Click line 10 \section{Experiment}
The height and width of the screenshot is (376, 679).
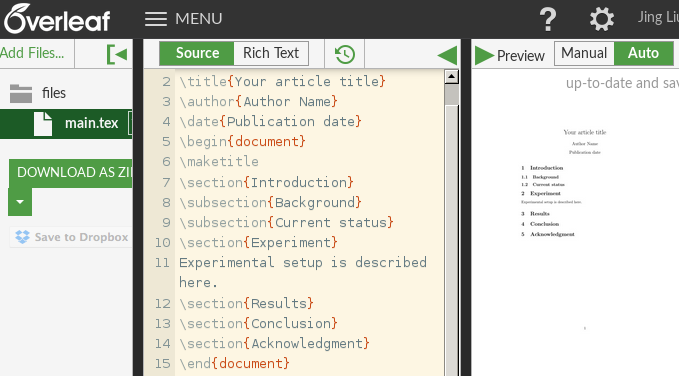tap(258, 243)
